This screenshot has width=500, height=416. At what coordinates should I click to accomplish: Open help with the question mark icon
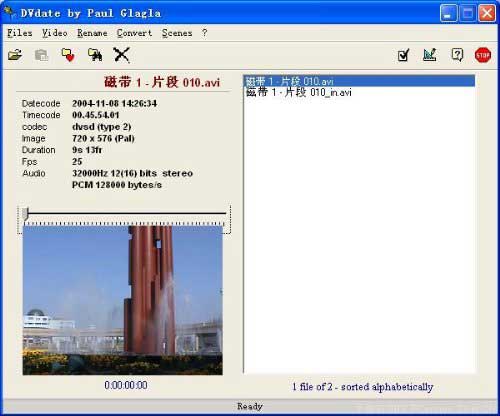457,55
